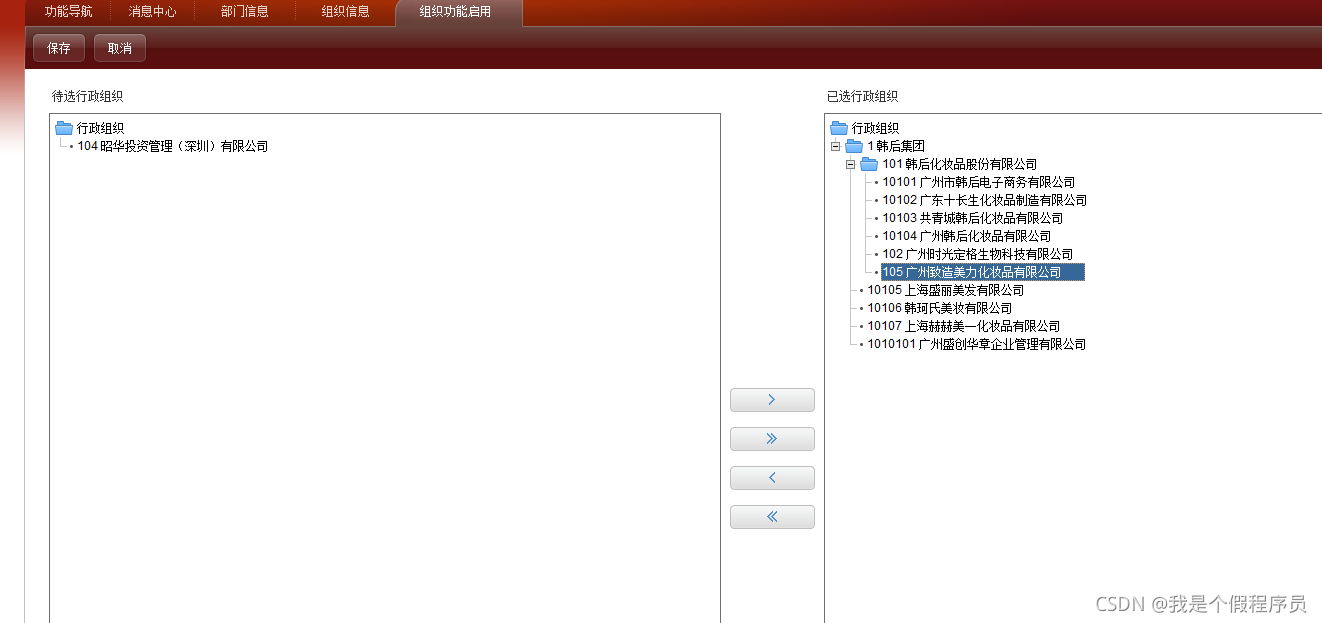Select 102 广州时光定格生物科技有限公司

(x=978, y=254)
